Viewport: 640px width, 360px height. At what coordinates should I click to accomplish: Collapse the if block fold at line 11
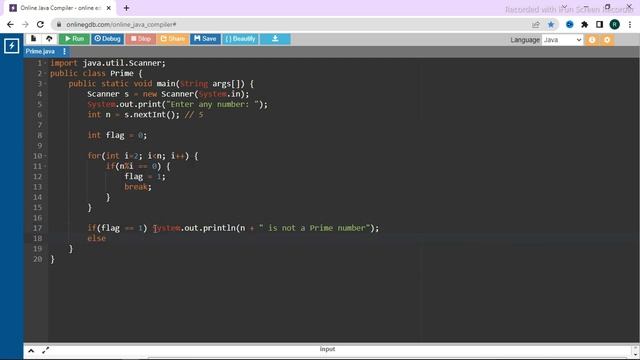[45, 166]
